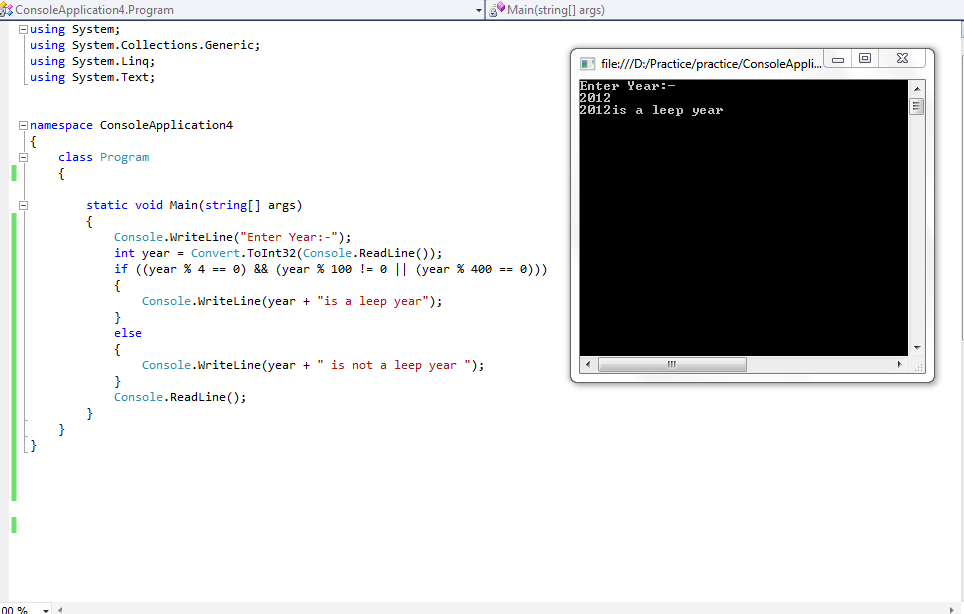Click console vertical scrollbar down arrow
This screenshot has height=614, width=964.
point(917,348)
